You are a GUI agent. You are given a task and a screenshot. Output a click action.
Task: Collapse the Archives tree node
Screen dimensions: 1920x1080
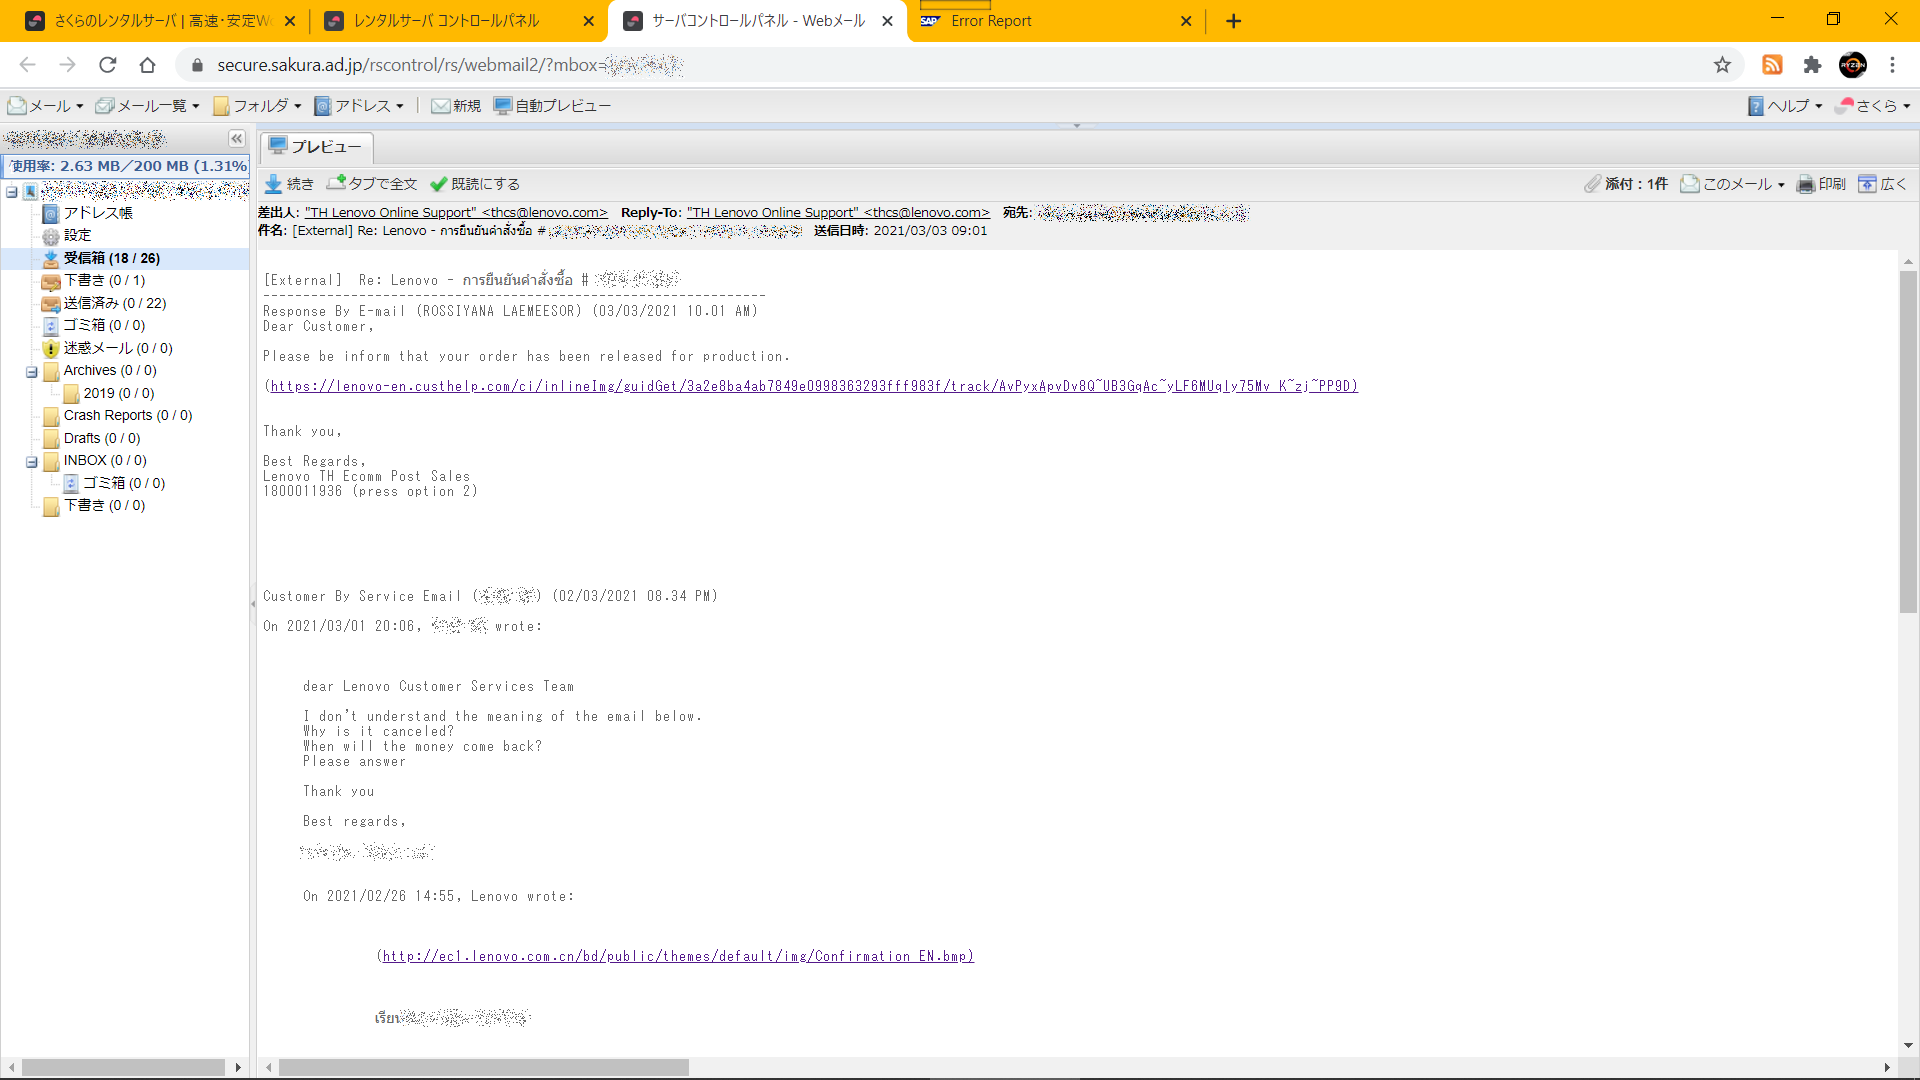[32, 372]
